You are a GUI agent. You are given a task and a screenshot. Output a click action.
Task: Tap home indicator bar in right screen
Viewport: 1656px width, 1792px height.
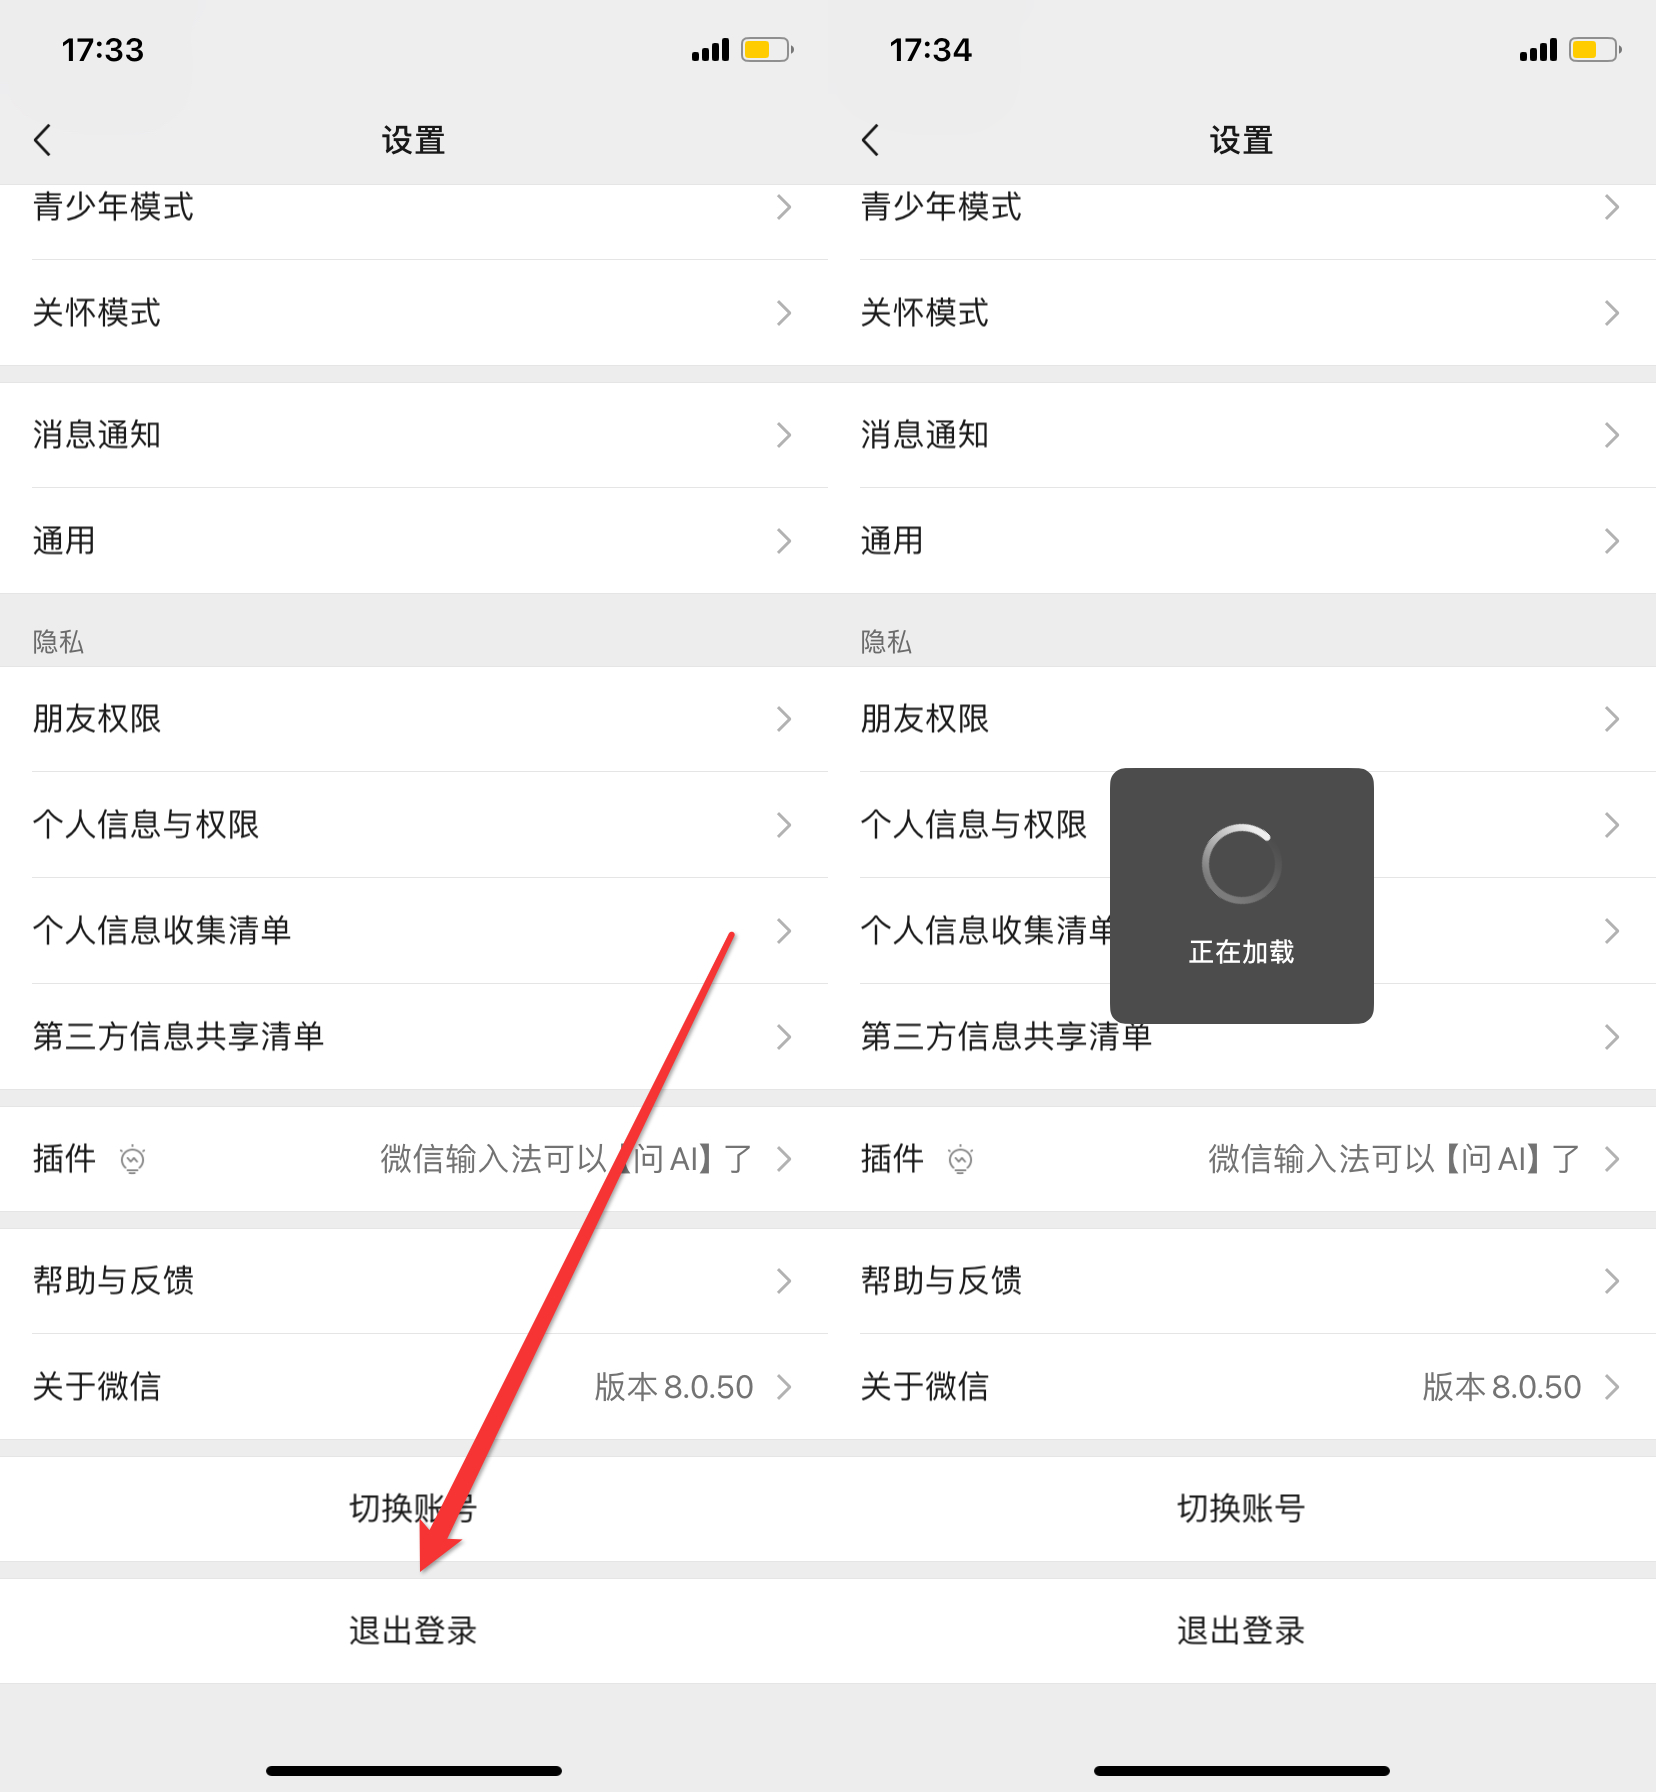coord(1242,1771)
